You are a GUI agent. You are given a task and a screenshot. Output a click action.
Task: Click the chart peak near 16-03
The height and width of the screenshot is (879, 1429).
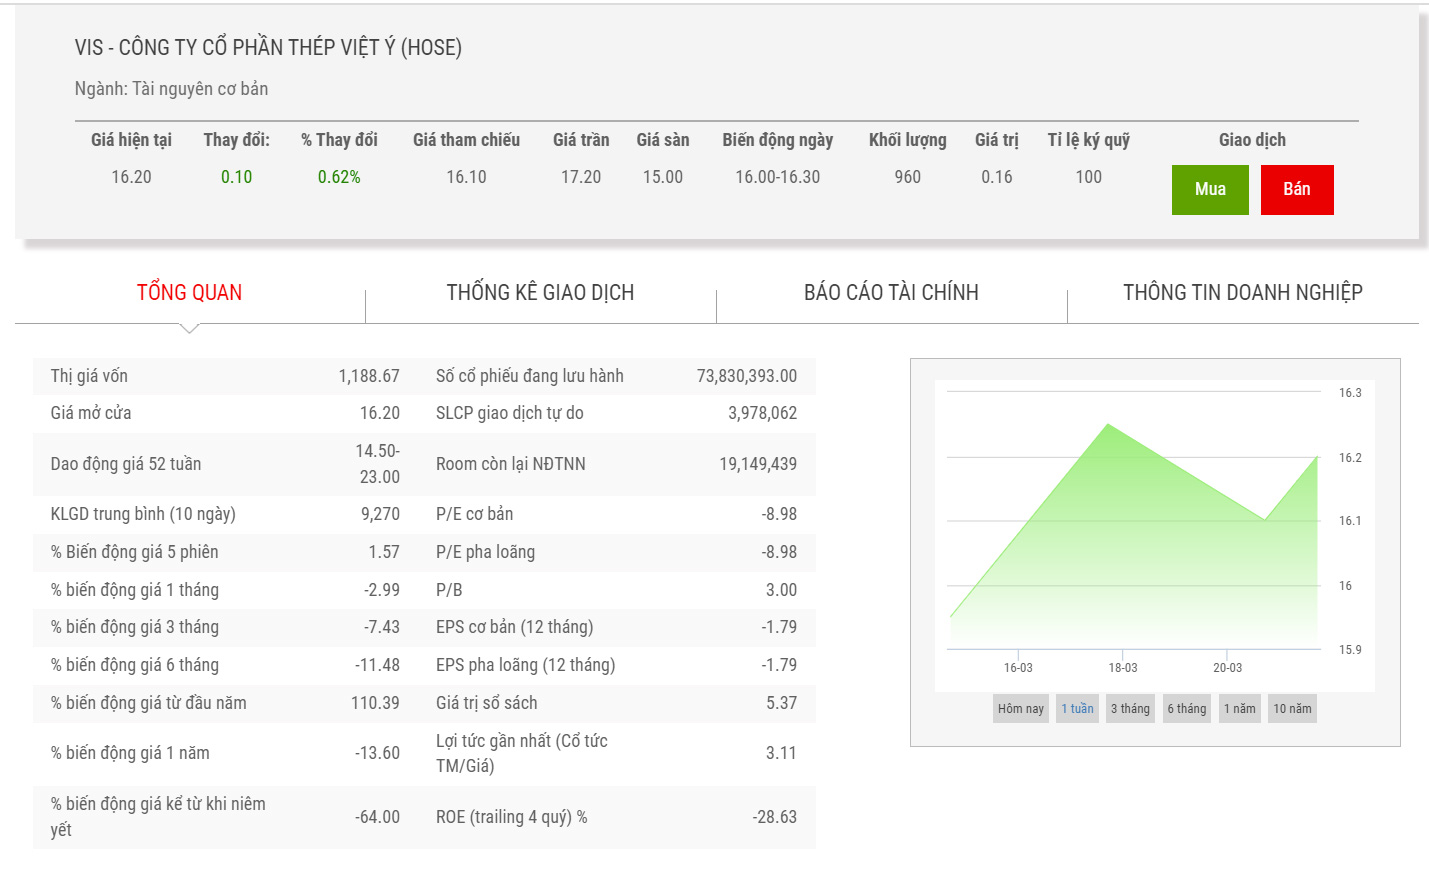[x=1108, y=425]
